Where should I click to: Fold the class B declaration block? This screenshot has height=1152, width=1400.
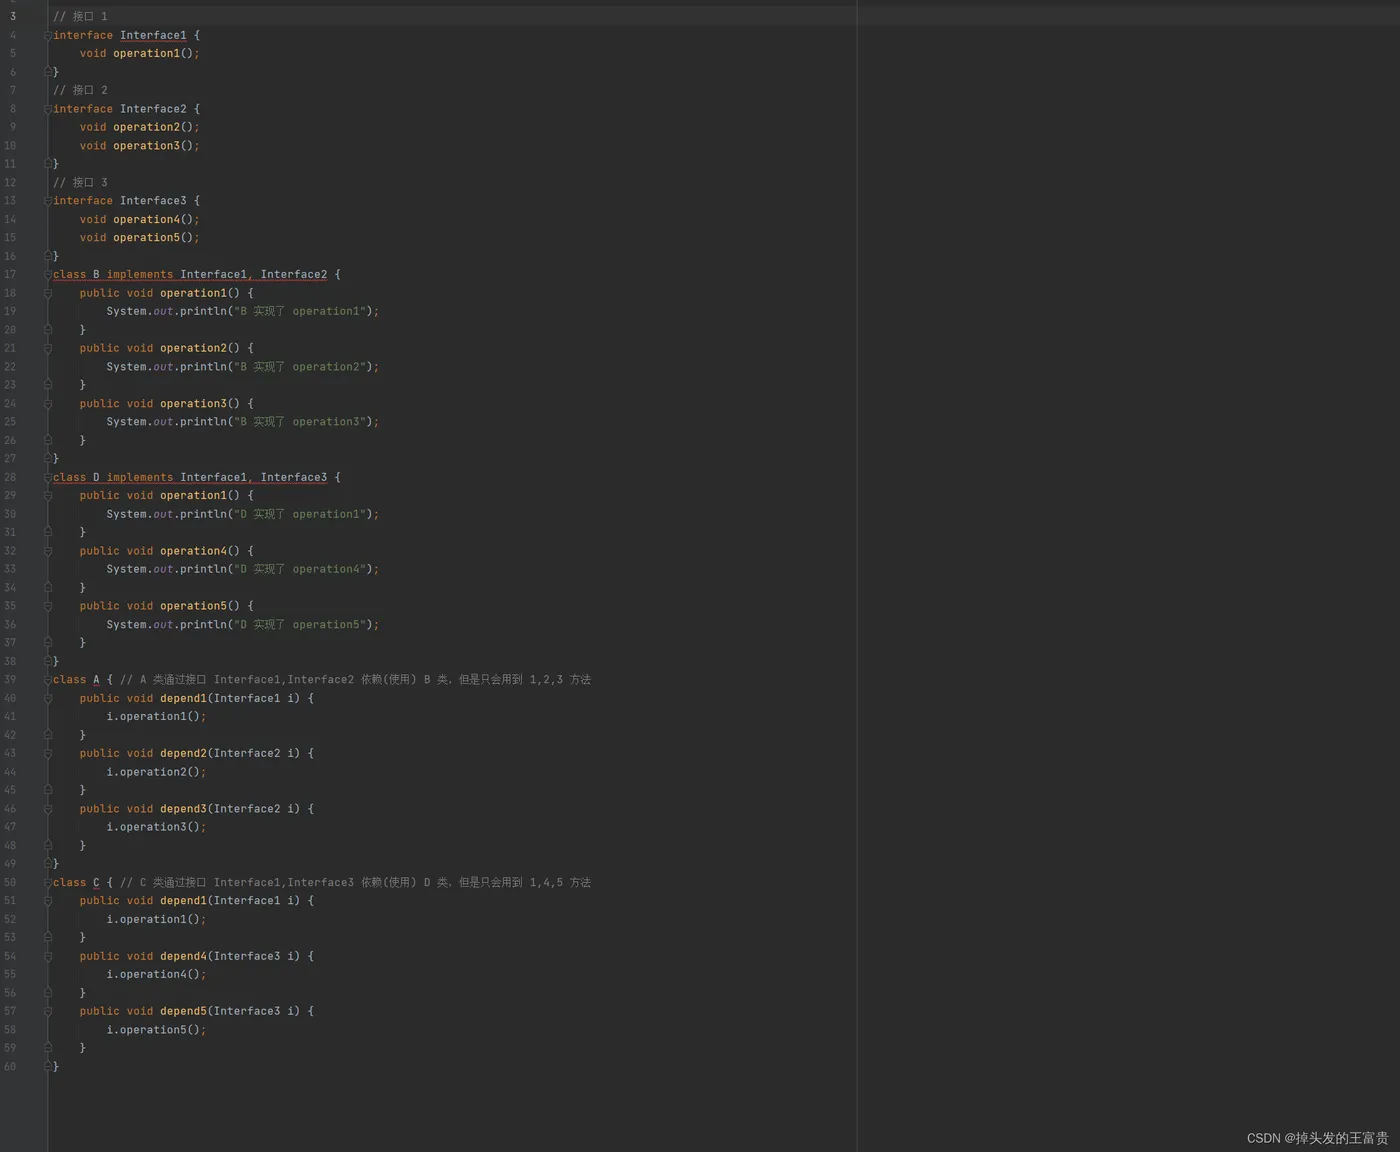(x=48, y=275)
